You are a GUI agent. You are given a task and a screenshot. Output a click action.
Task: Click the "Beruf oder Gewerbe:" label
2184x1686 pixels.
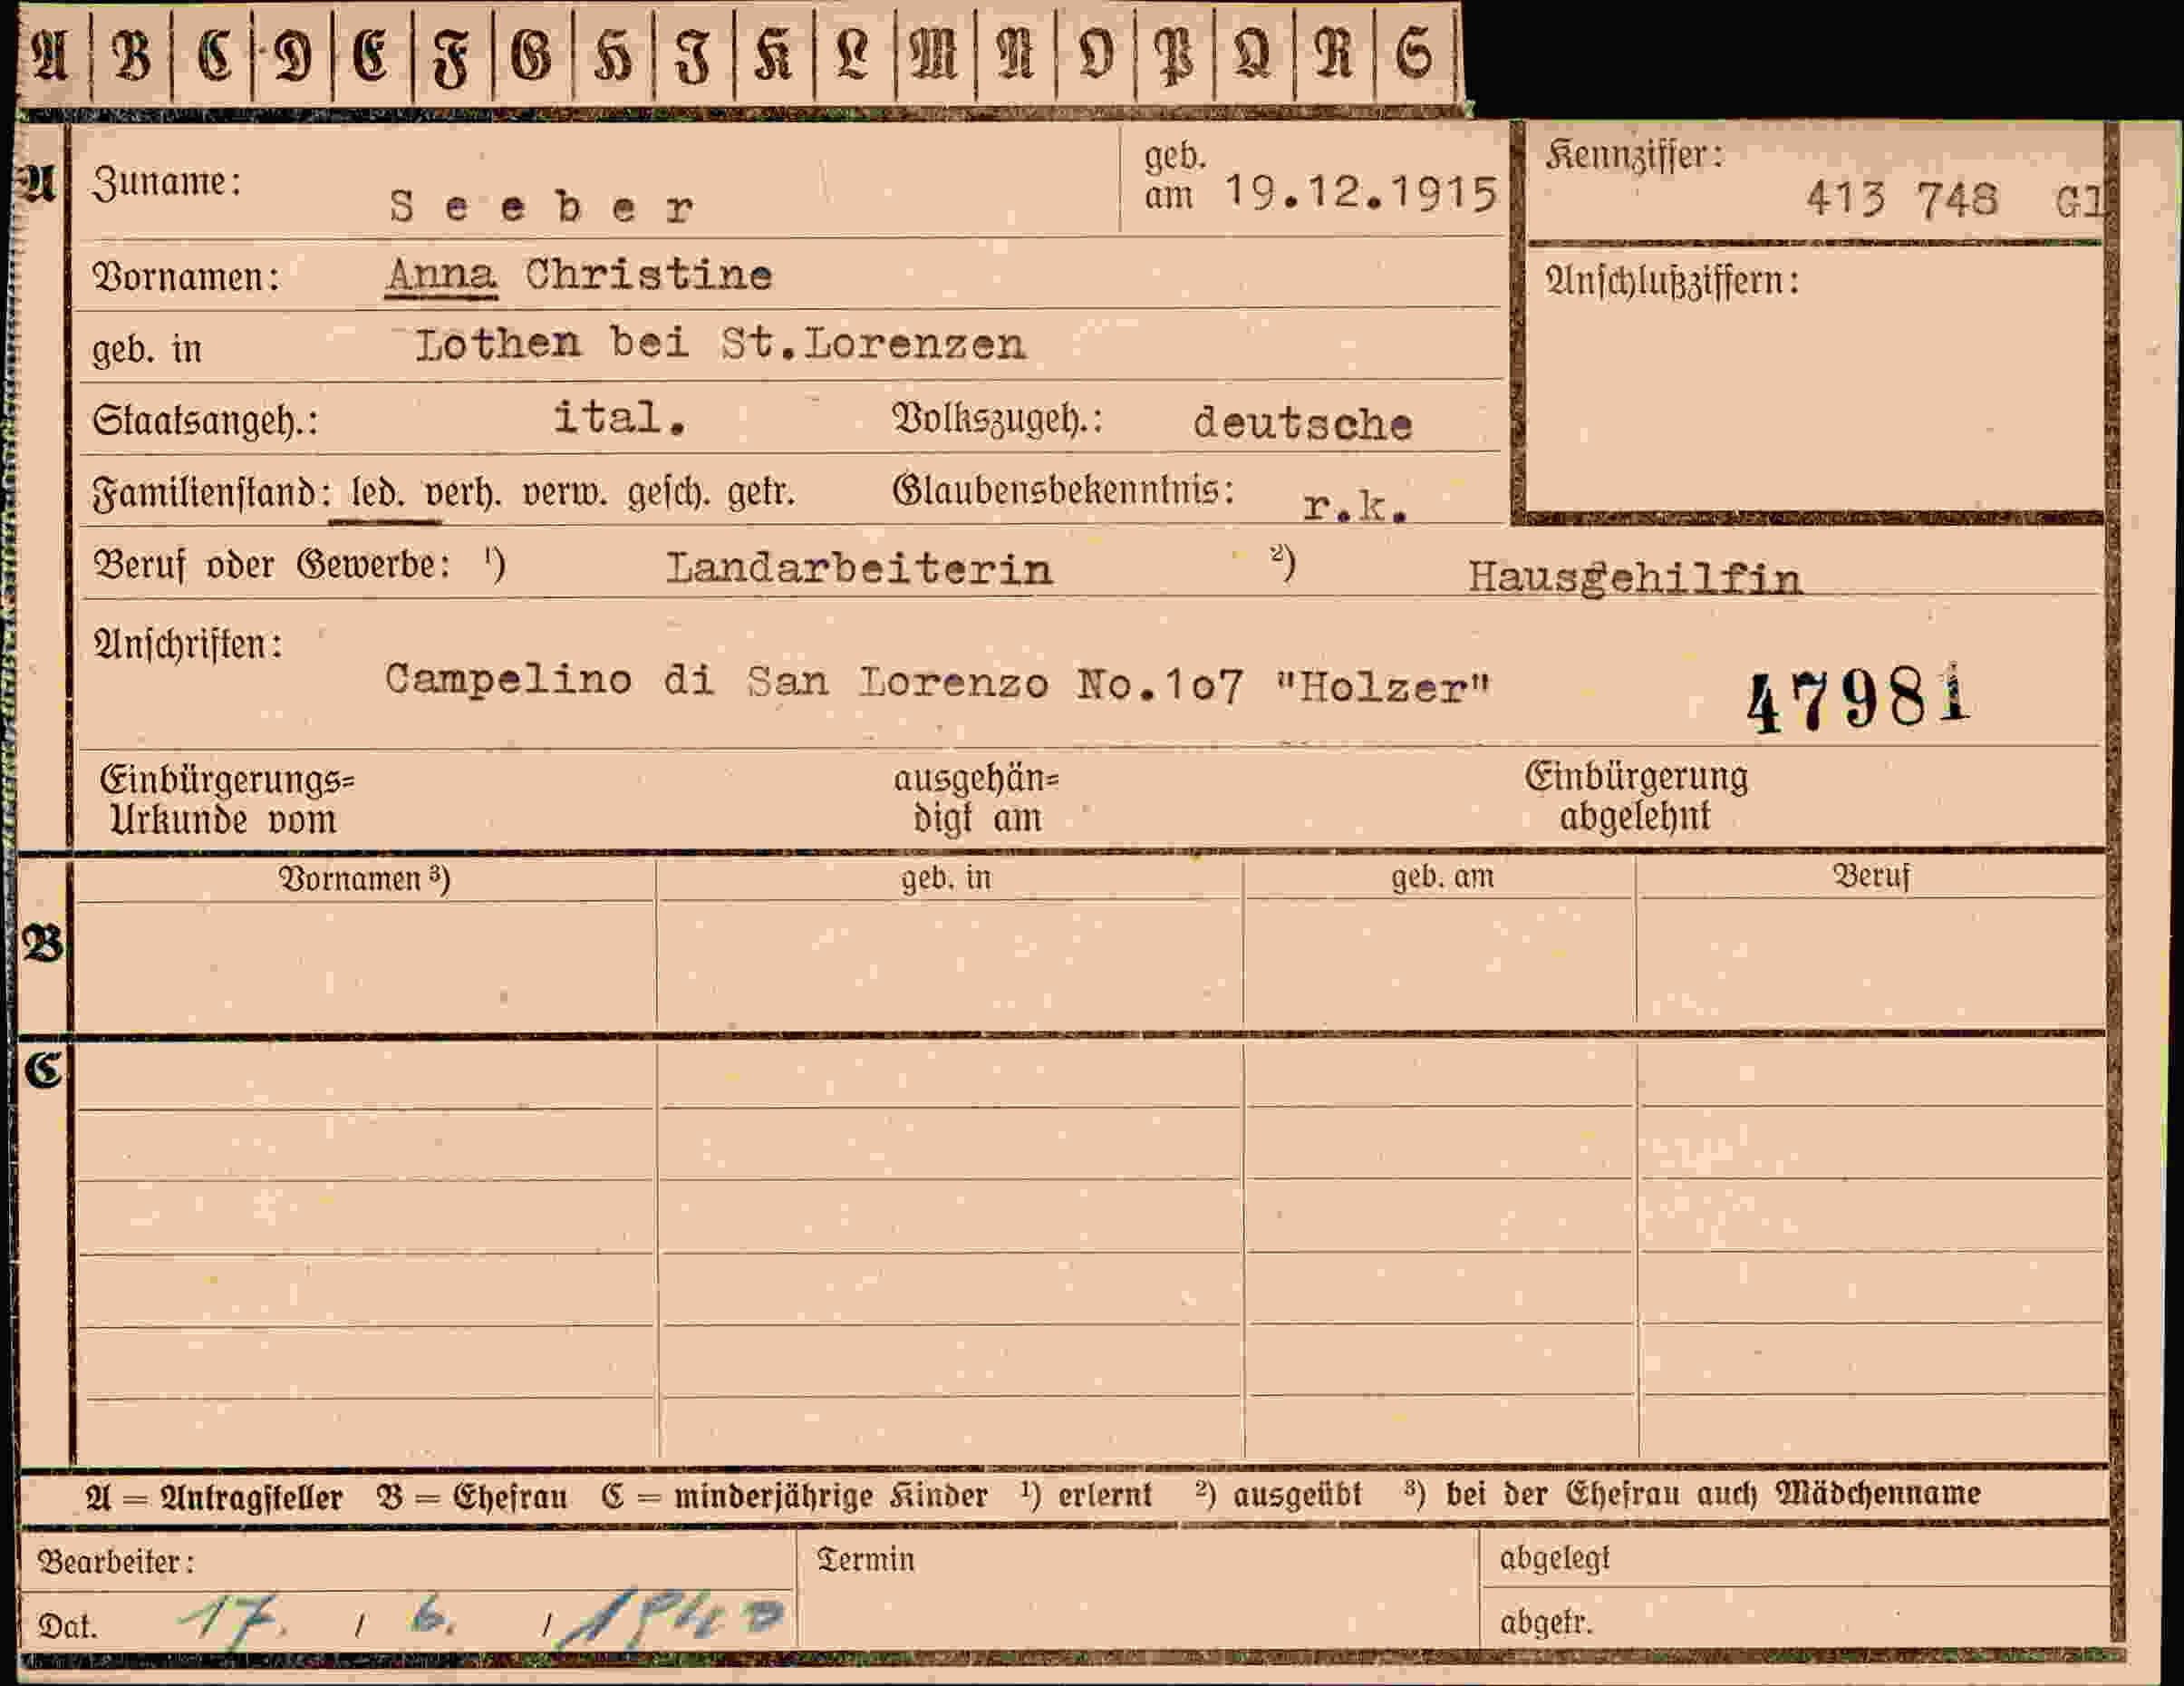[270, 566]
